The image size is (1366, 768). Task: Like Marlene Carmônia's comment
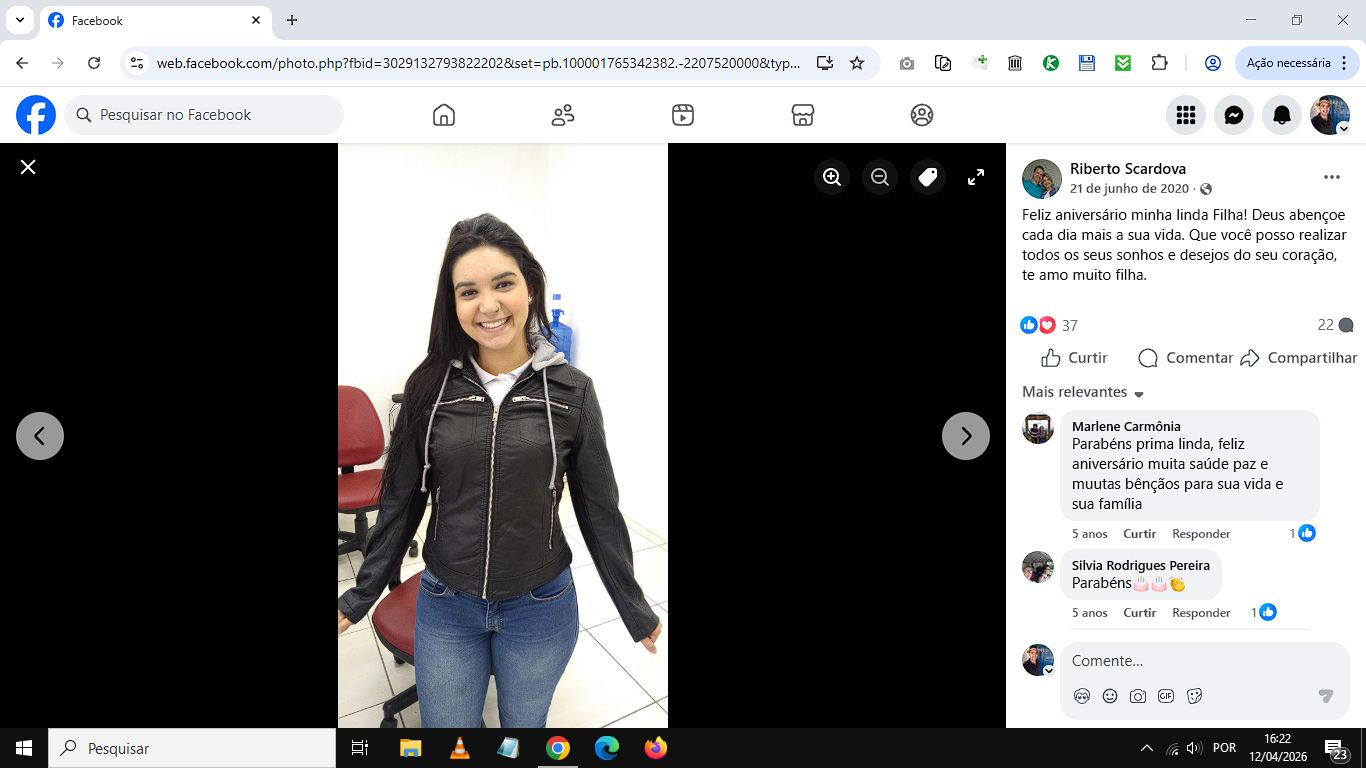[x=1139, y=533]
